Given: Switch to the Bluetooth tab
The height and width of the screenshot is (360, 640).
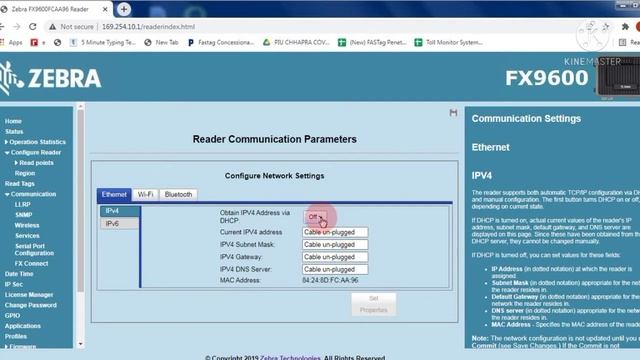Looking at the screenshot, I should [178, 195].
